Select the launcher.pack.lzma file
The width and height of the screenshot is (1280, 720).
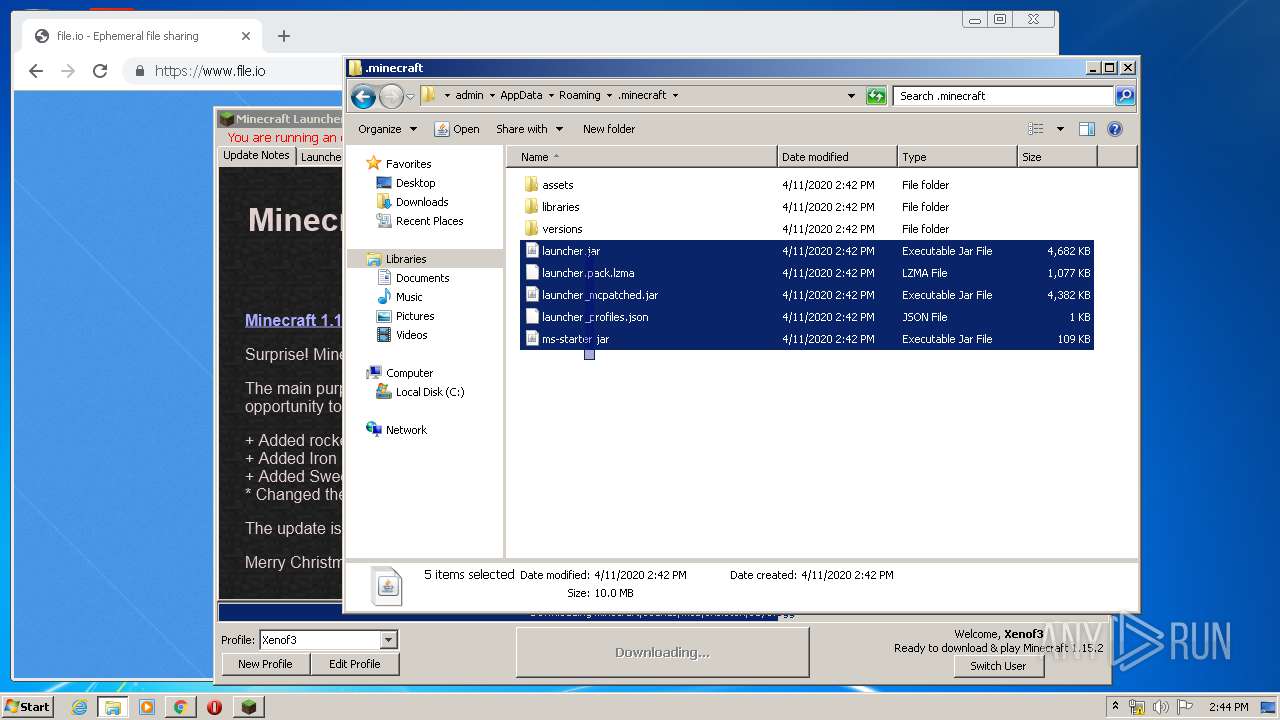807,273
